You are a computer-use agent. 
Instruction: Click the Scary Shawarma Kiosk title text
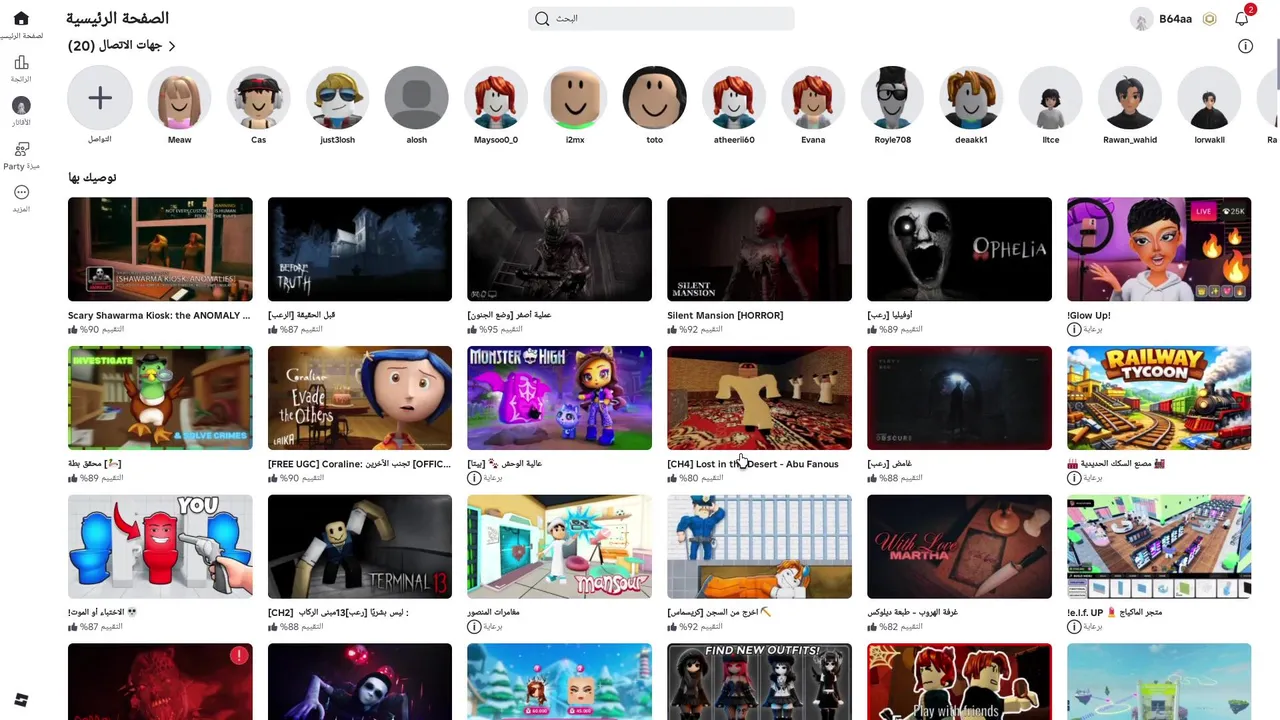[159, 315]
